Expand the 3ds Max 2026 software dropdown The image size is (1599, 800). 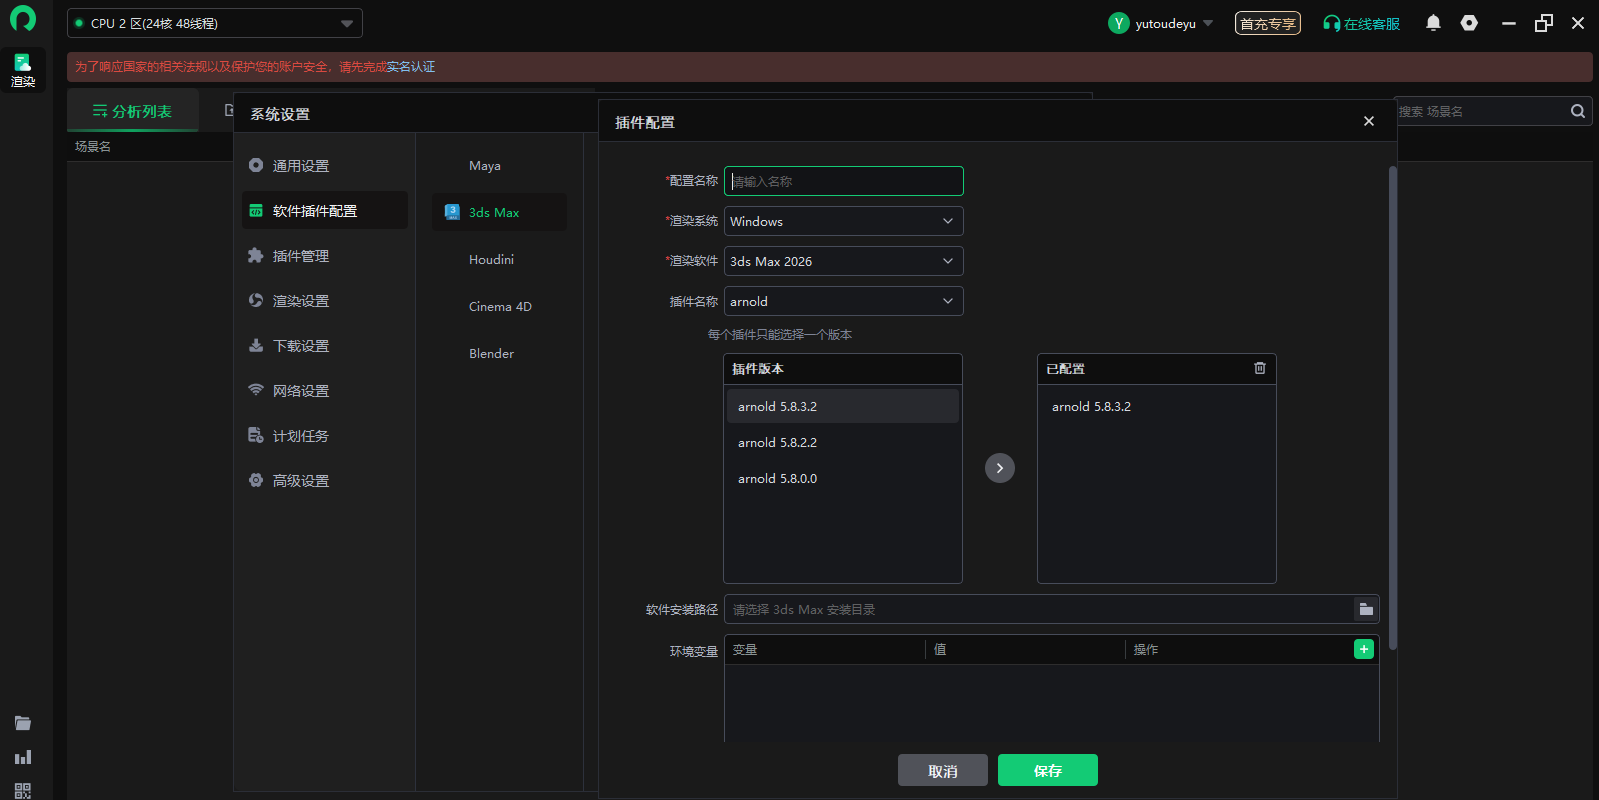[843, 261]
